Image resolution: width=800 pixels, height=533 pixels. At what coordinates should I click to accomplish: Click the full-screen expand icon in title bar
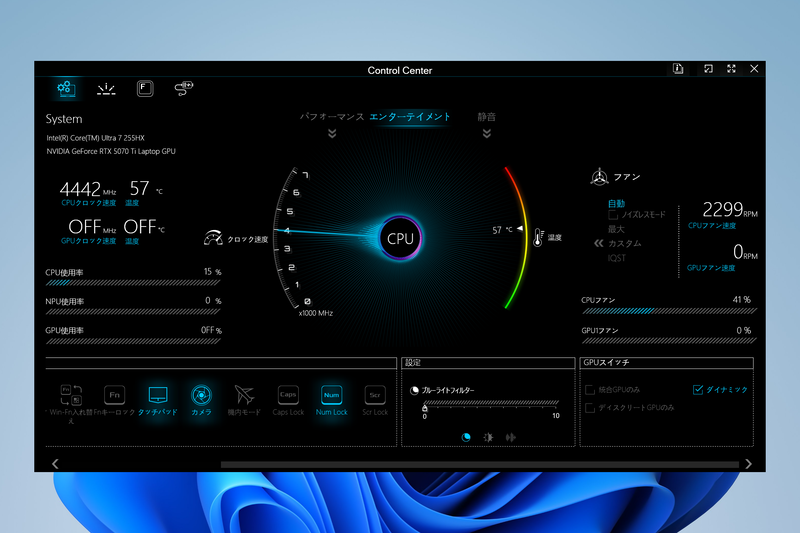[731, 69]
